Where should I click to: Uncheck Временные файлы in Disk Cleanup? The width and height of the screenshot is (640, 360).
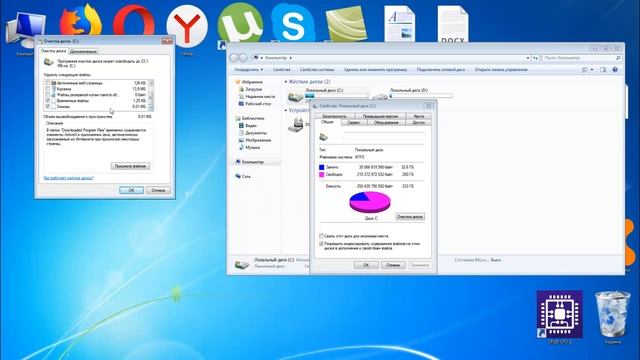click(x=48, y=100)
